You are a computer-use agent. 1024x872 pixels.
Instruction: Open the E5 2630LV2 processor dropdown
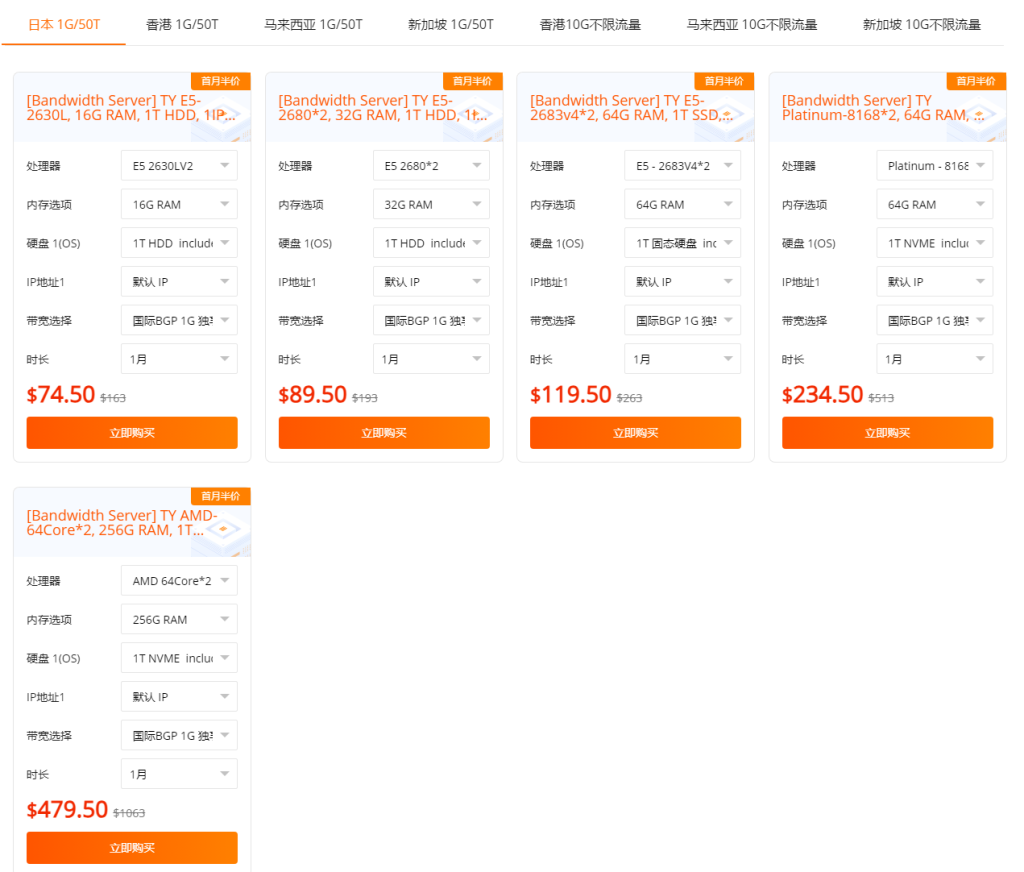179,166
